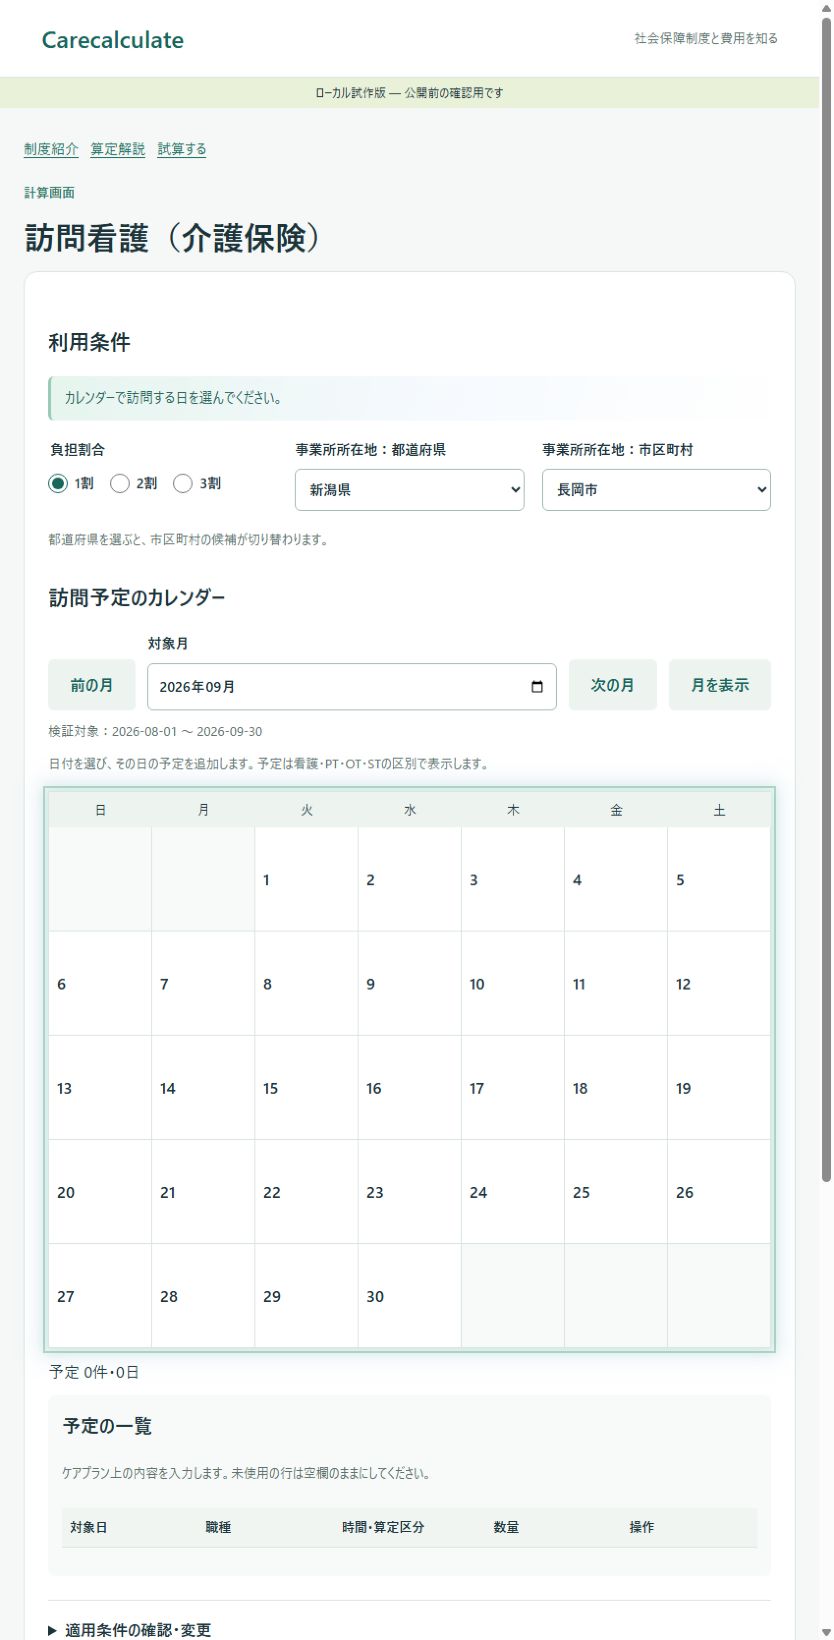Open the 算定解説 navigation link

tap(118, 149)
